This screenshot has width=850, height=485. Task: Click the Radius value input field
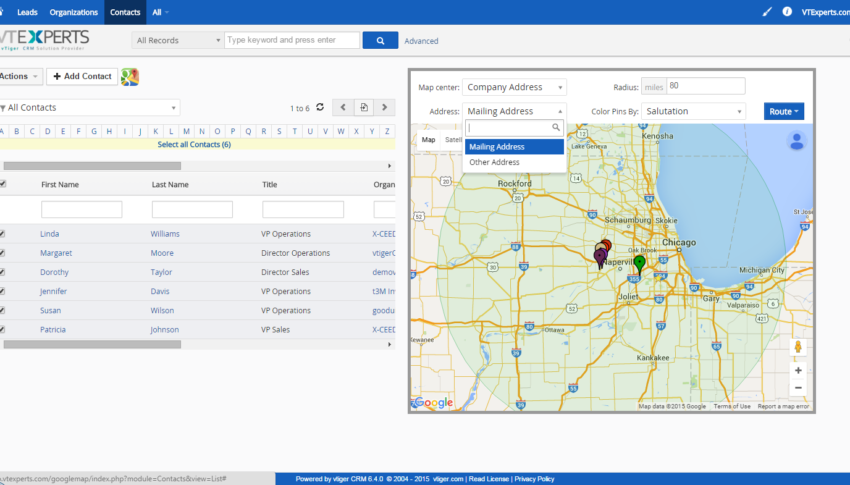click(706, 86)
